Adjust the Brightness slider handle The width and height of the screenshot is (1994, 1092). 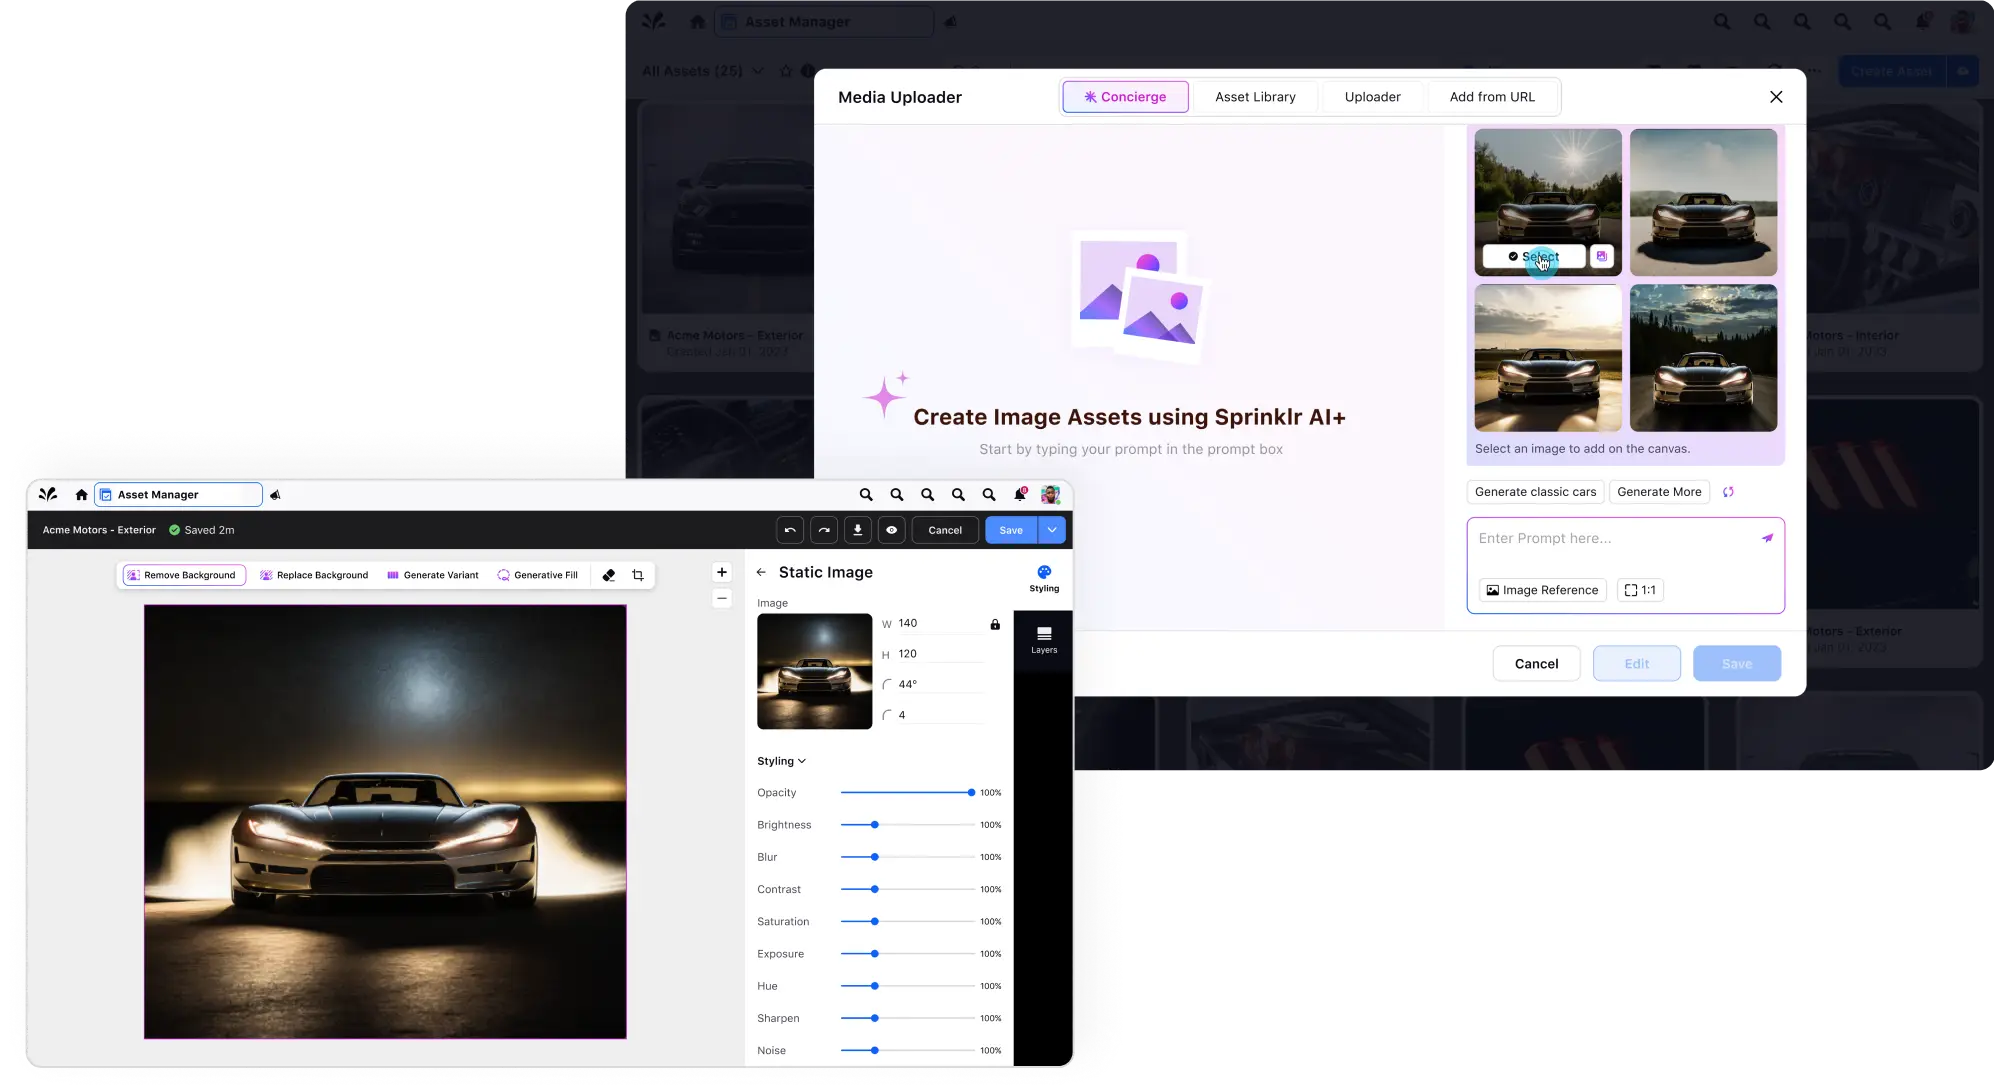click(x=874, y=825)
